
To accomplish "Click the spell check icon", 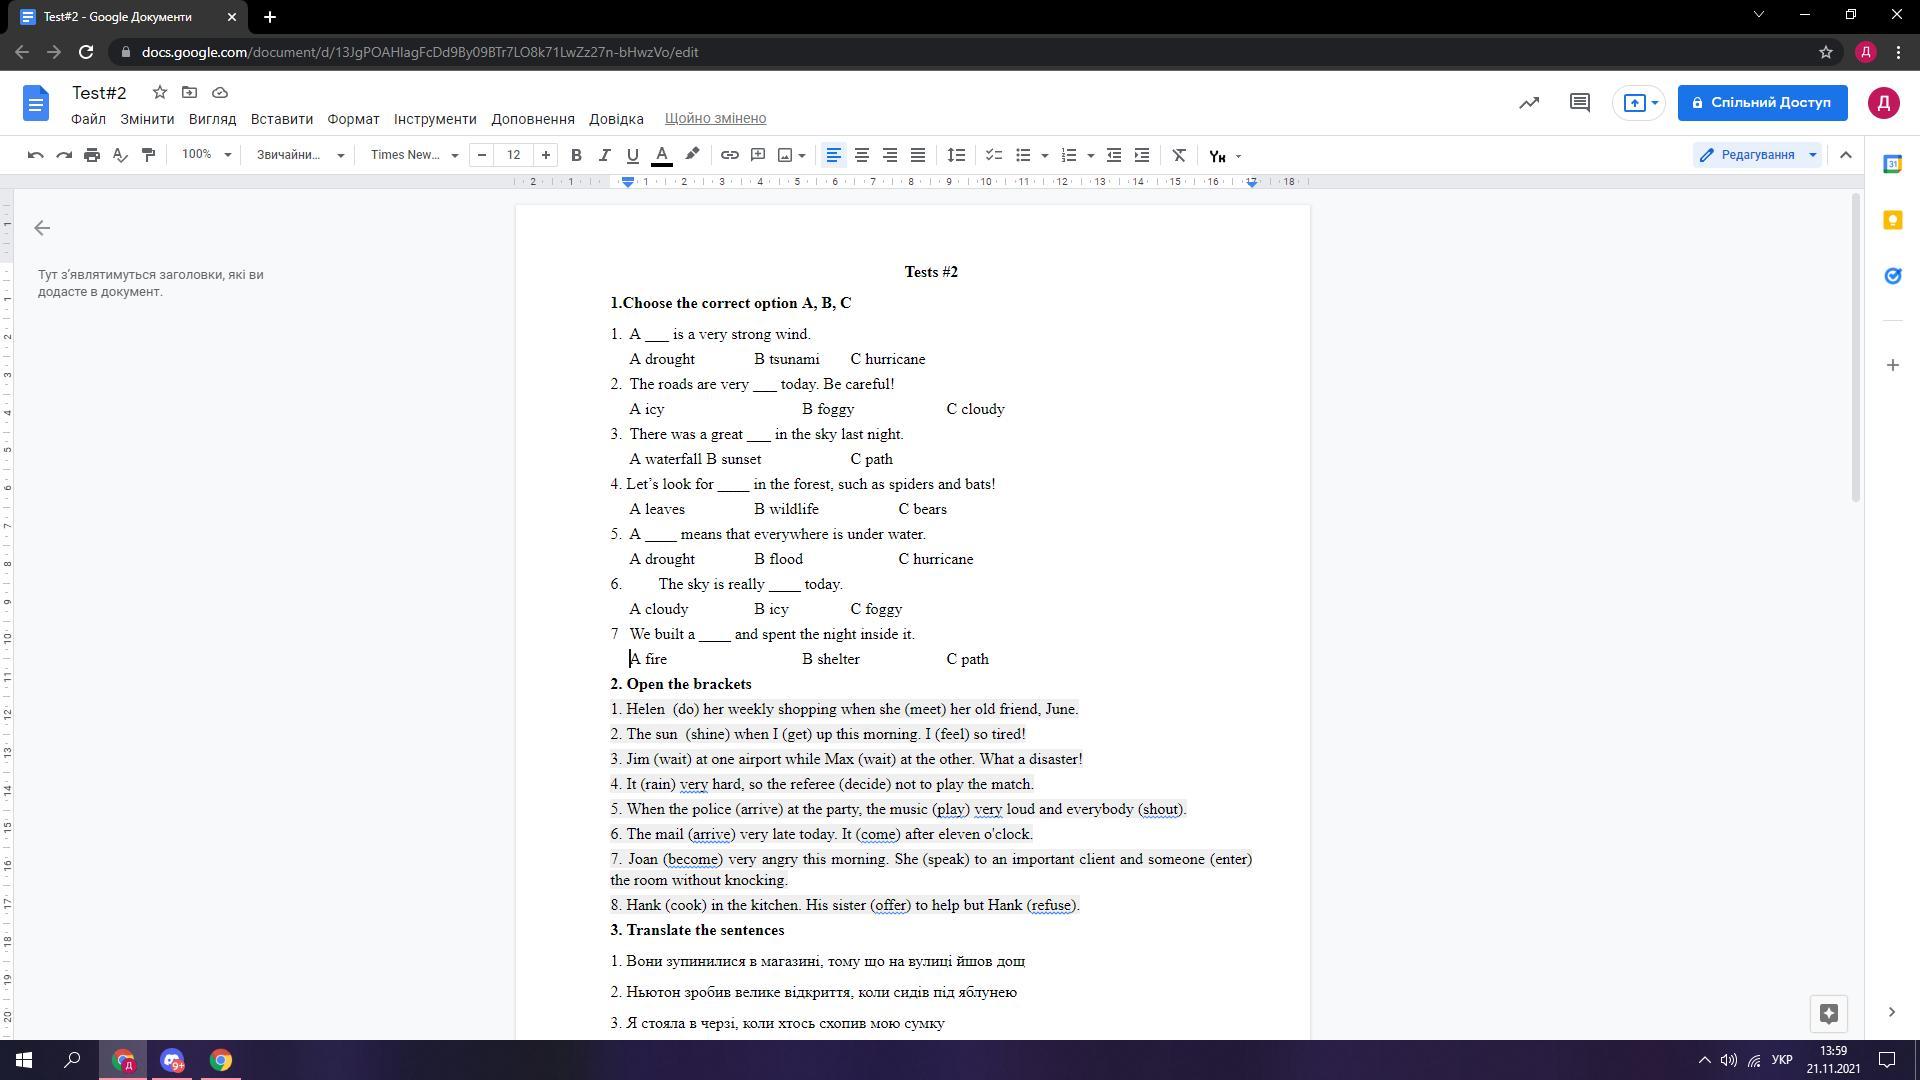I will [120, 155].
